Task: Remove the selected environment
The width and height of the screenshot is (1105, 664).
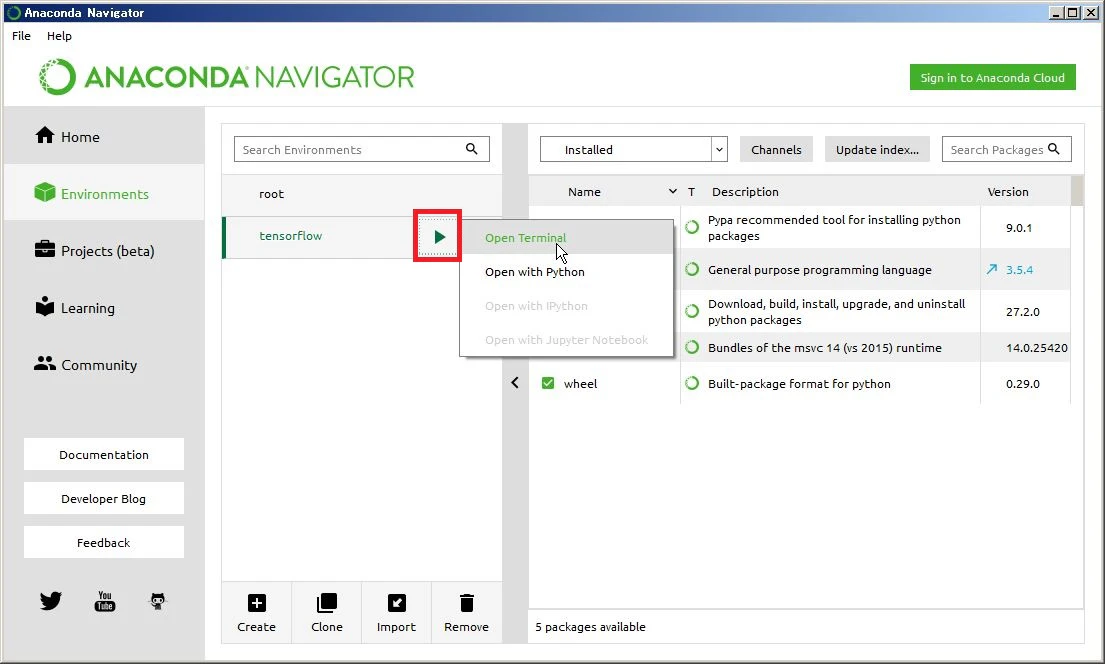Action: coord(466,613)
